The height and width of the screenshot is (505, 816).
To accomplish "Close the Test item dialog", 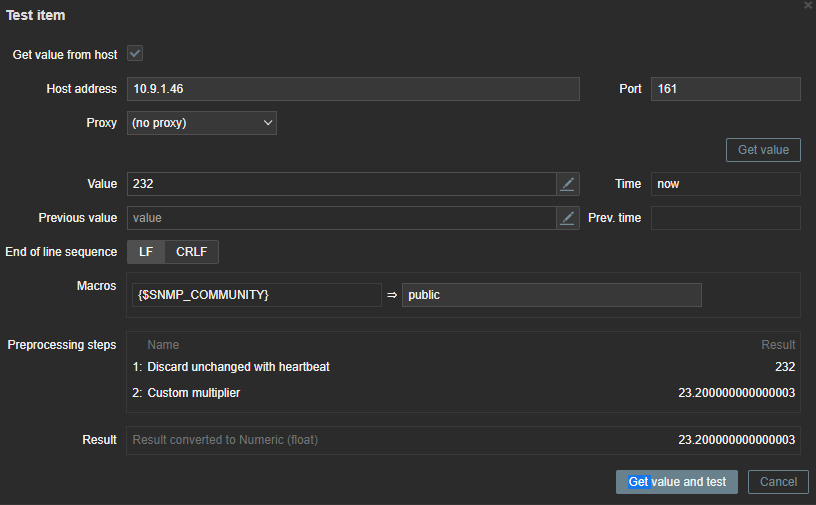I will coord(808,6).
